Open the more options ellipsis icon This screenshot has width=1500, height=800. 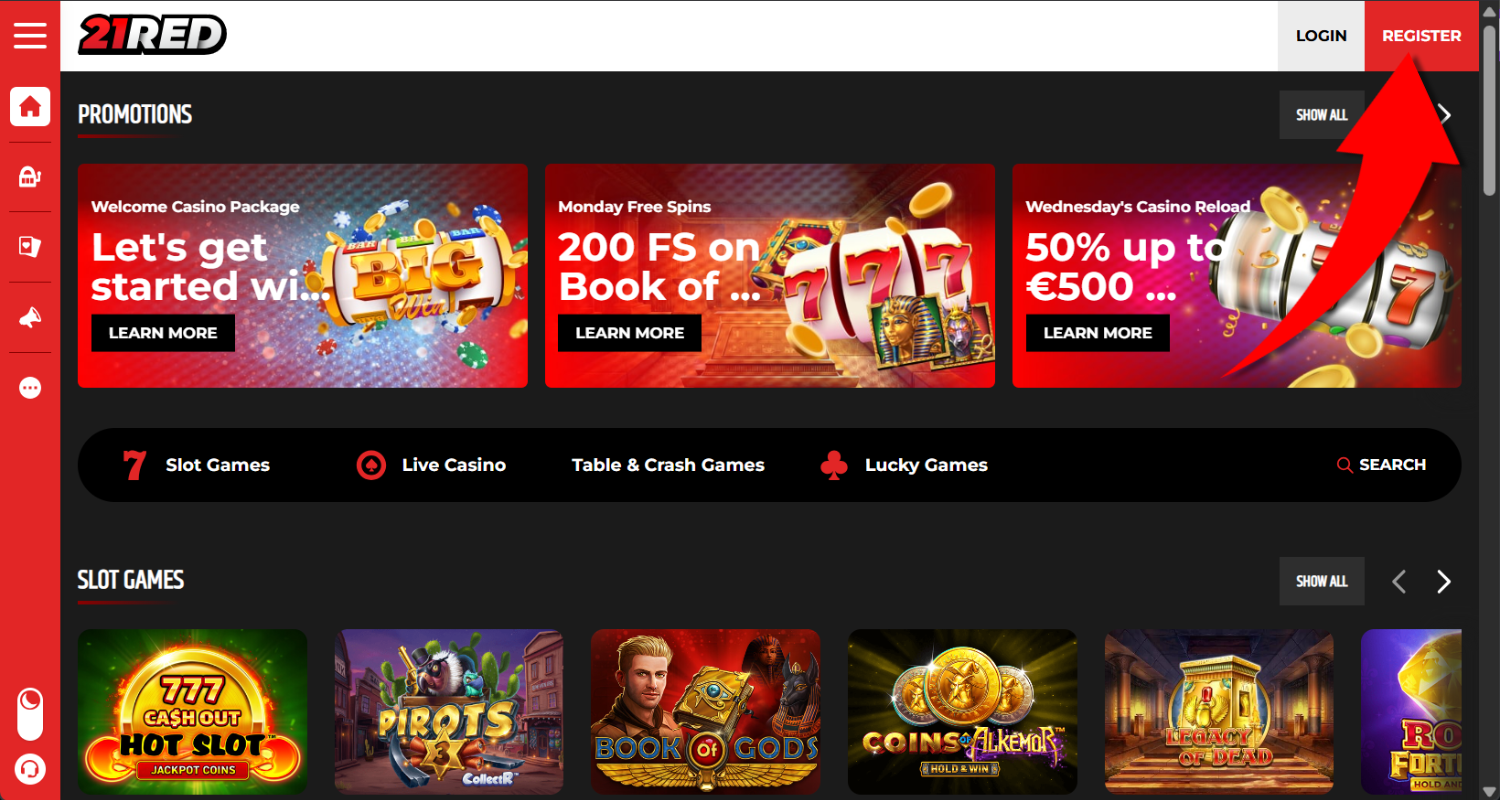(30, 388)
